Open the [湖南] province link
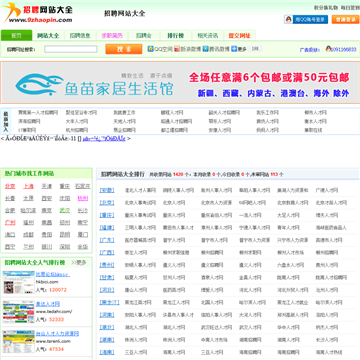The image size is (360, 360). [107, 340]
